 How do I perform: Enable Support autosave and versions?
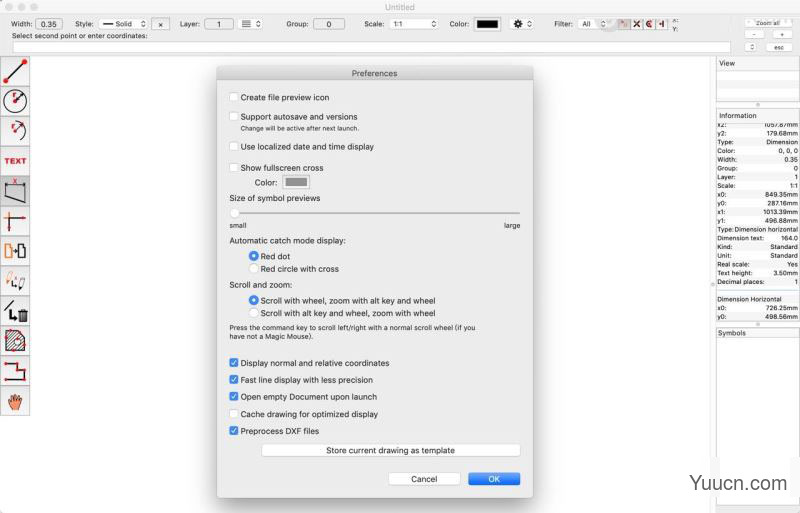click(x=234, y=116)
